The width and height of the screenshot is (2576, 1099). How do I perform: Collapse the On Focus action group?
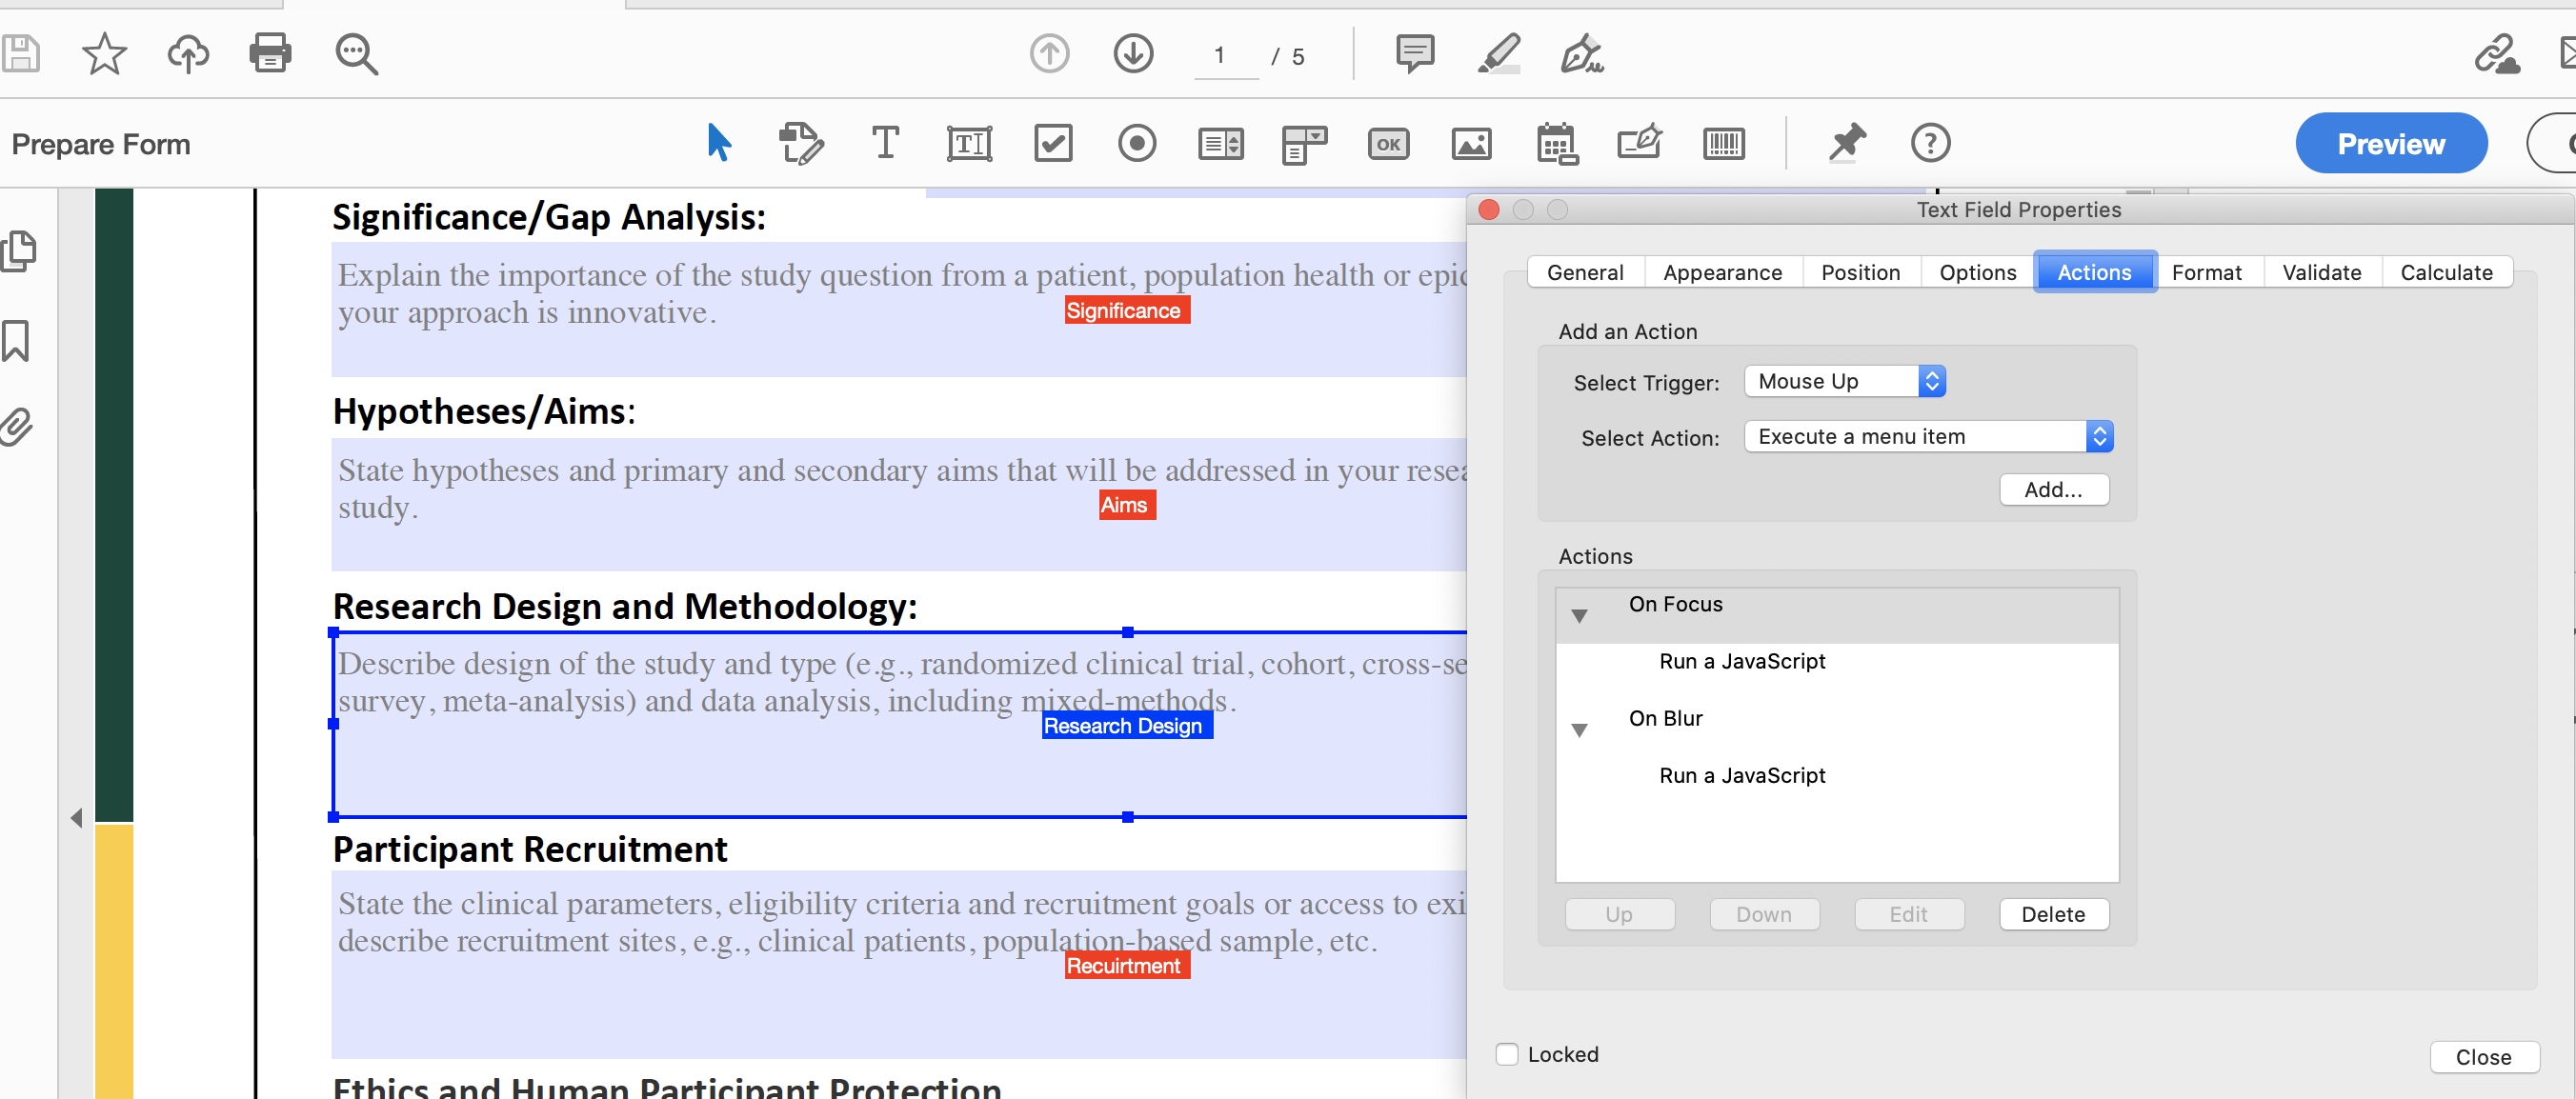[1580, 615]
